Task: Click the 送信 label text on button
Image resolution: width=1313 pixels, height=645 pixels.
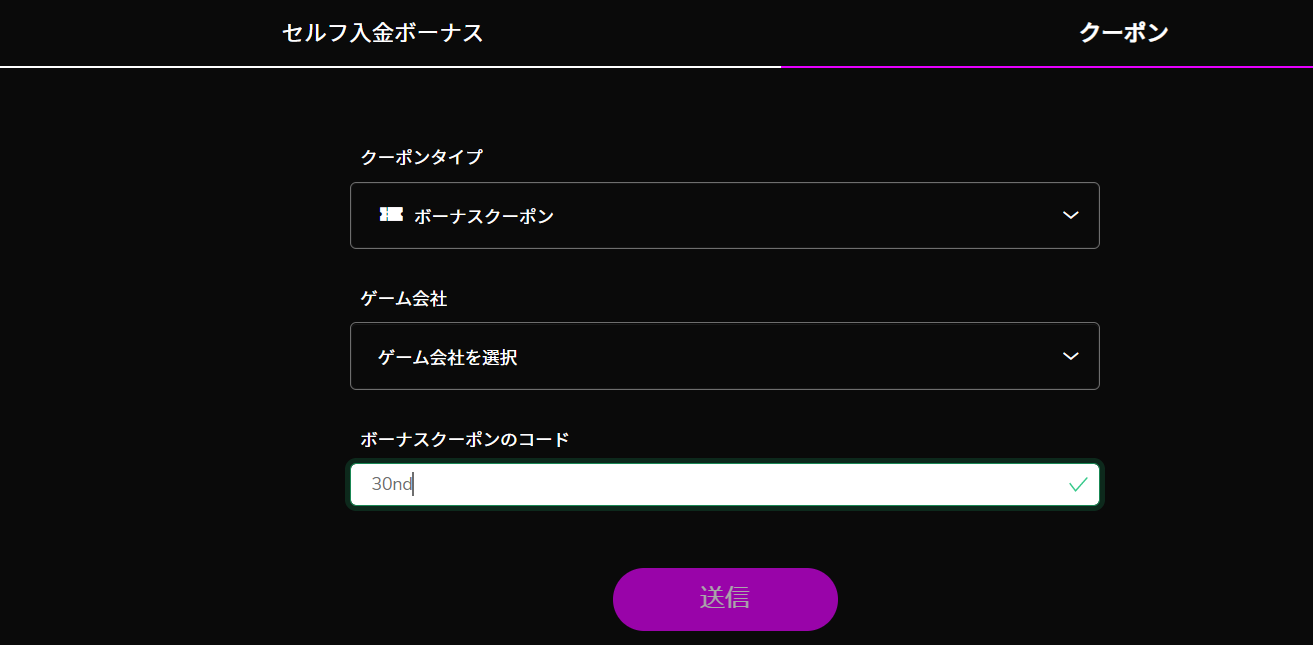Action: [725, 598]
